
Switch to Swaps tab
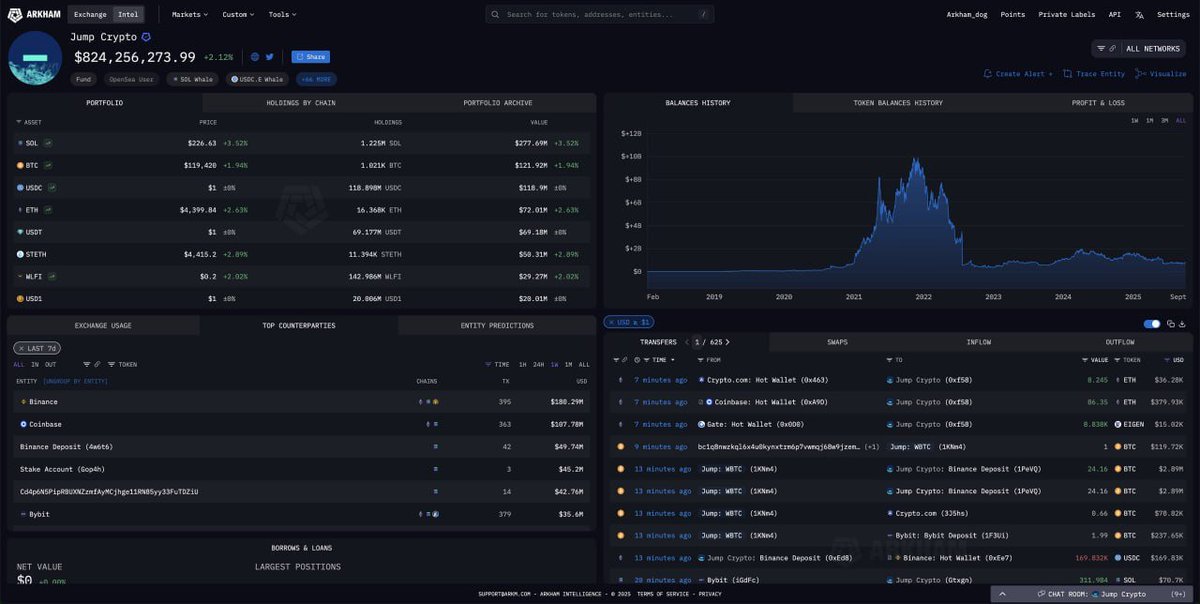click(837, 342)
